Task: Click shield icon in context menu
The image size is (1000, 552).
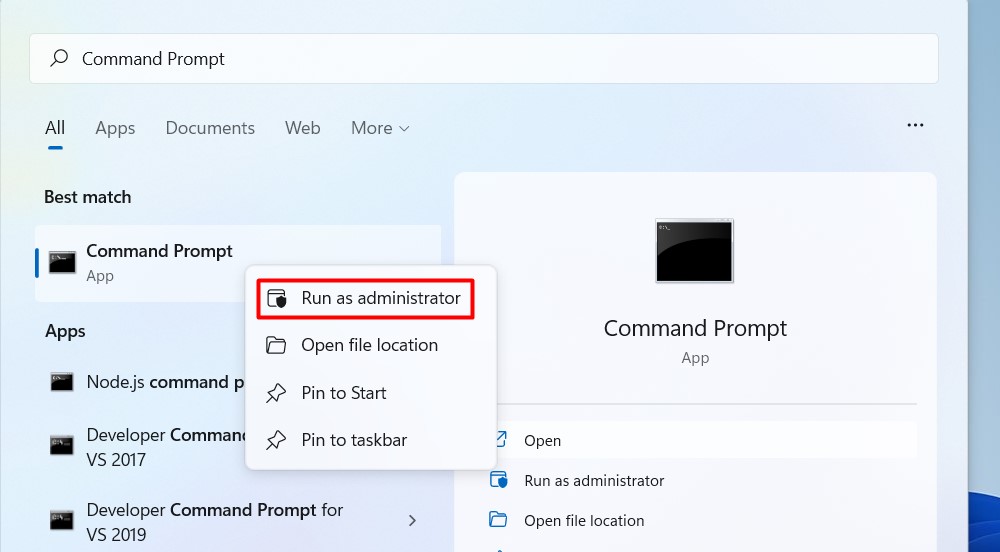Action: pyautogui.click(x=276, y=298)
